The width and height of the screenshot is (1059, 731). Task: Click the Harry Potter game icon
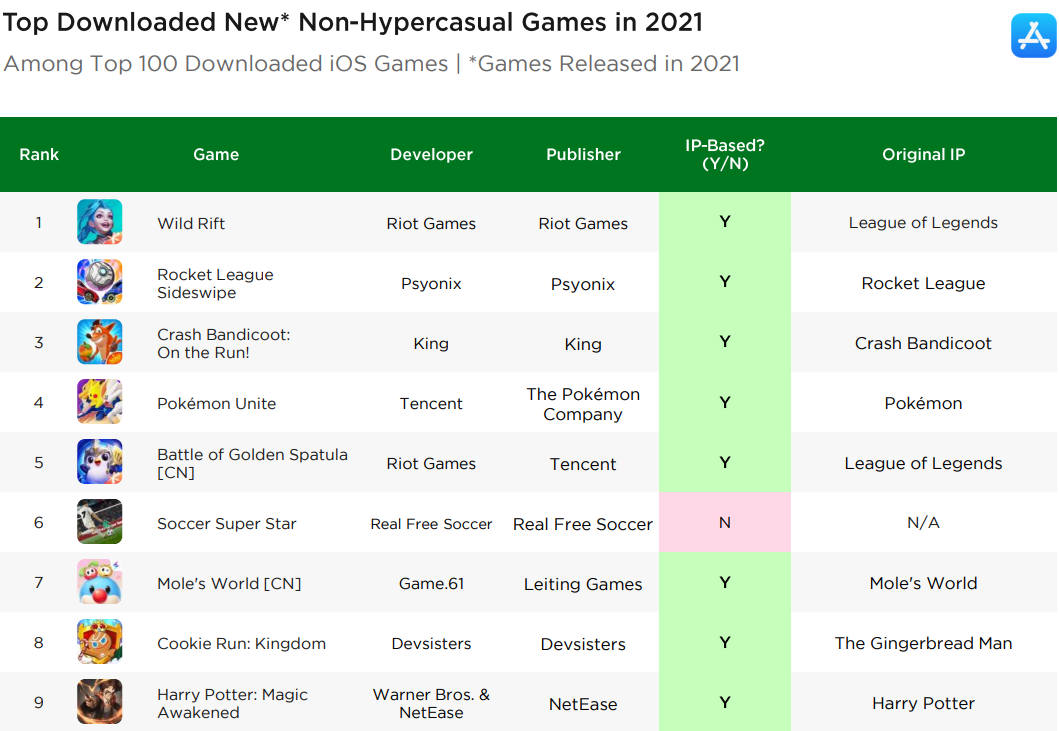click(x=100, y=702)
